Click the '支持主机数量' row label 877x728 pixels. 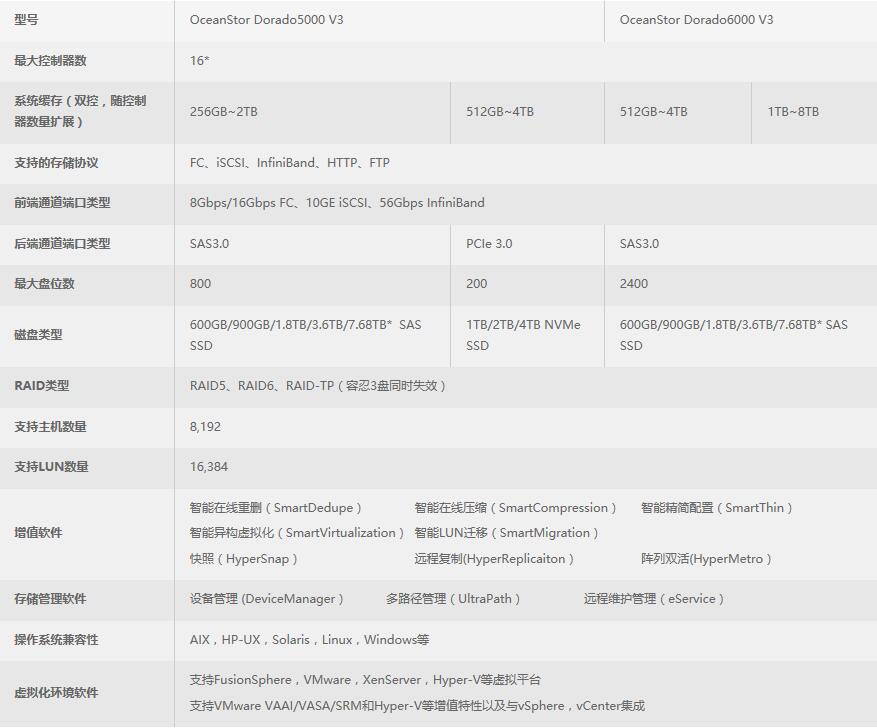pos(50,427)
